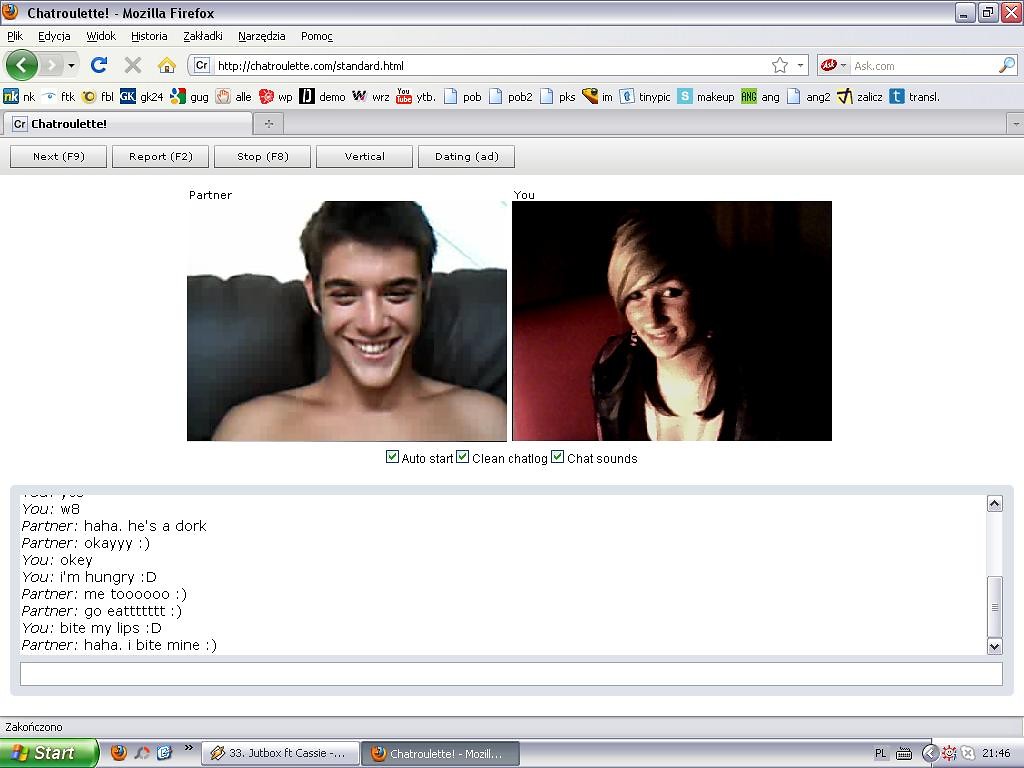Click into the Ask.com search field
This screenshot has height=768, width=1024.
924,65
